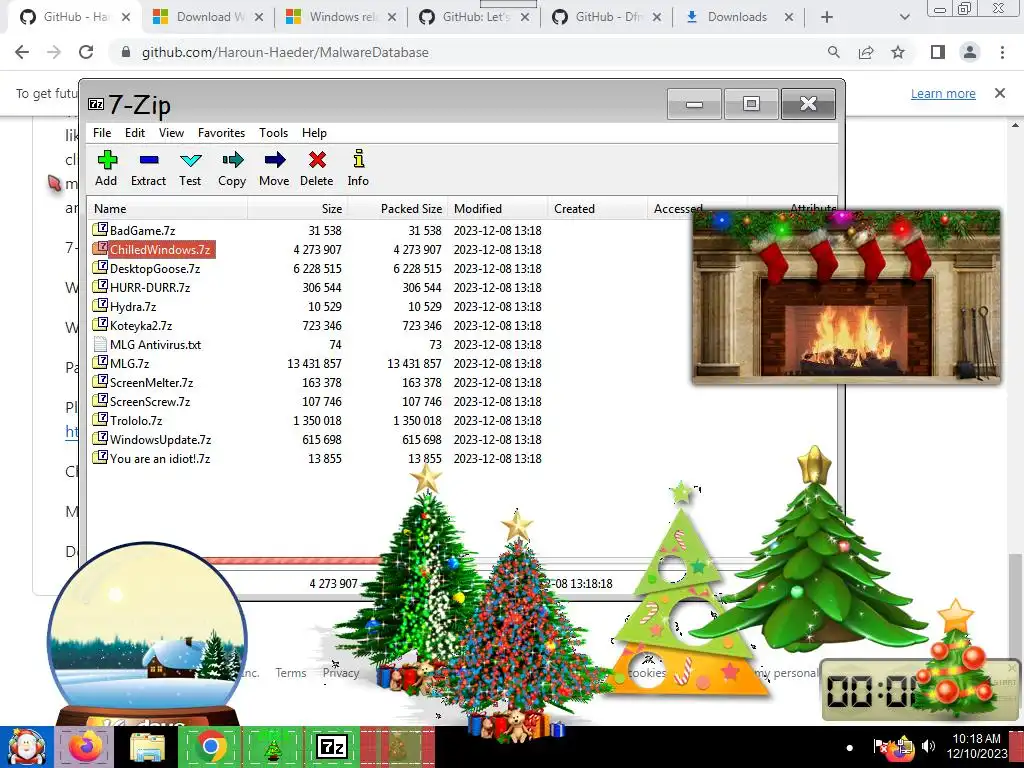This screenshot has height=768, width=1024.
Task: Click the Add toolbar icon in 7-Zip
Action: pos(106,168)
